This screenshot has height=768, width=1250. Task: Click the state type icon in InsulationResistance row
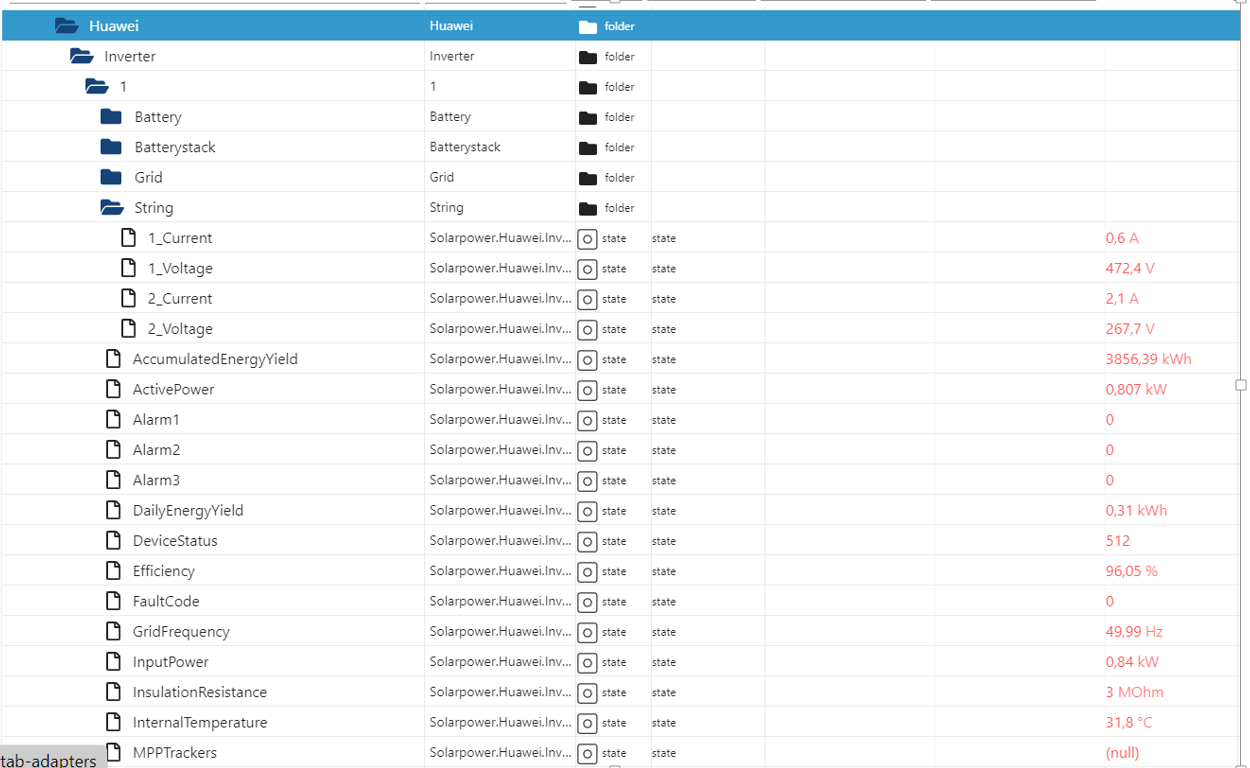(x=588, y=693)
